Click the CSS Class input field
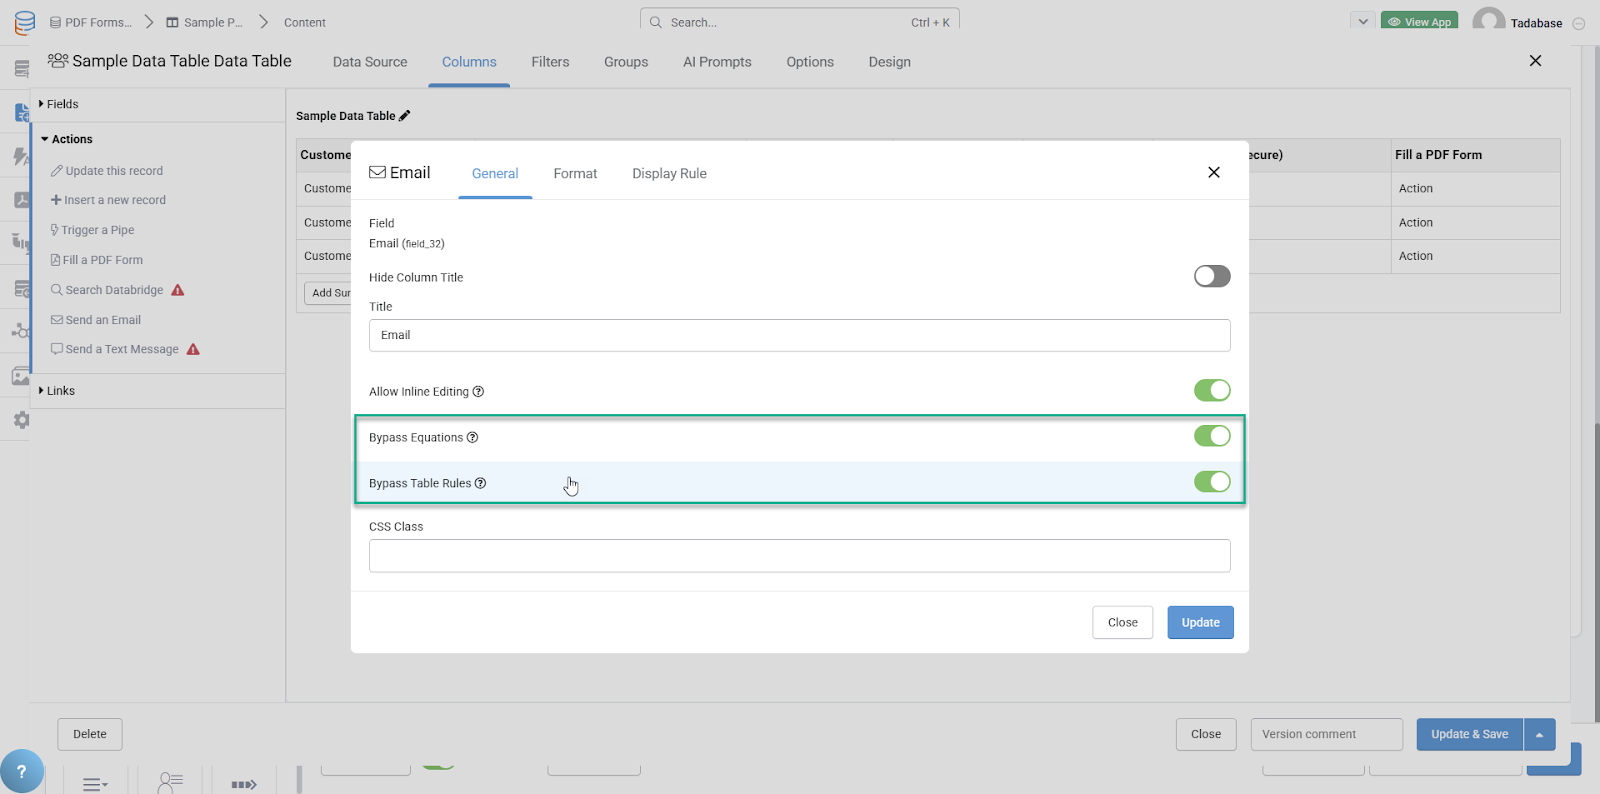 click(799, 556)
